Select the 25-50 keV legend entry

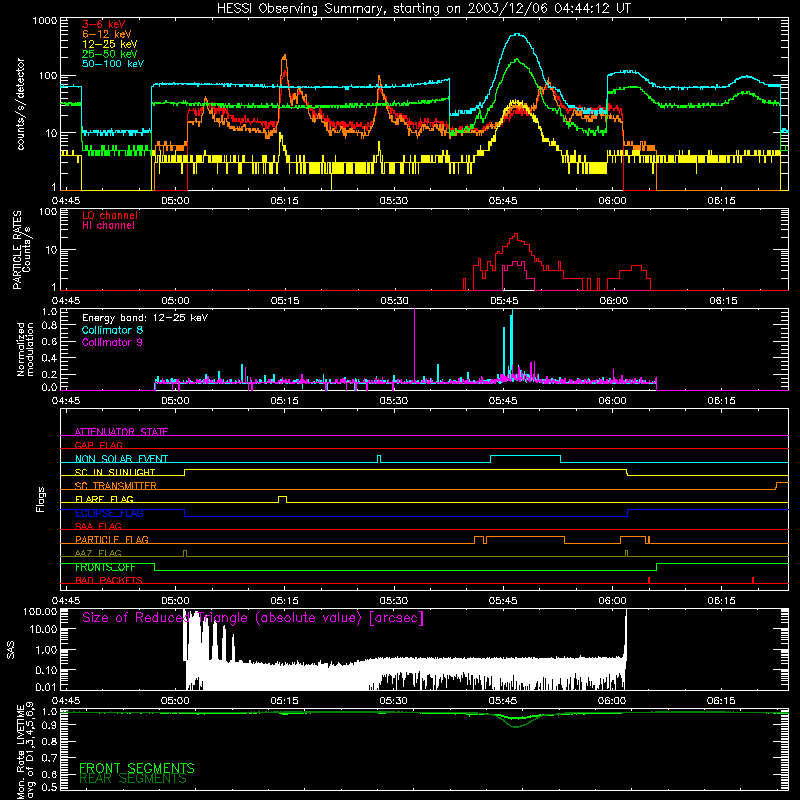click(110, 54)
